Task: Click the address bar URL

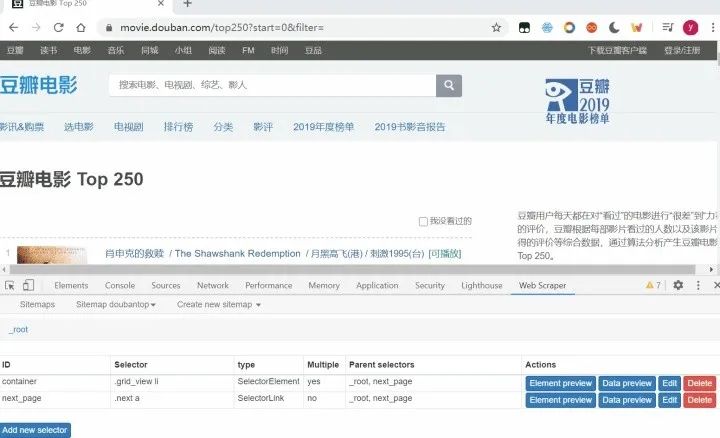Action: [x=222, y=28]
